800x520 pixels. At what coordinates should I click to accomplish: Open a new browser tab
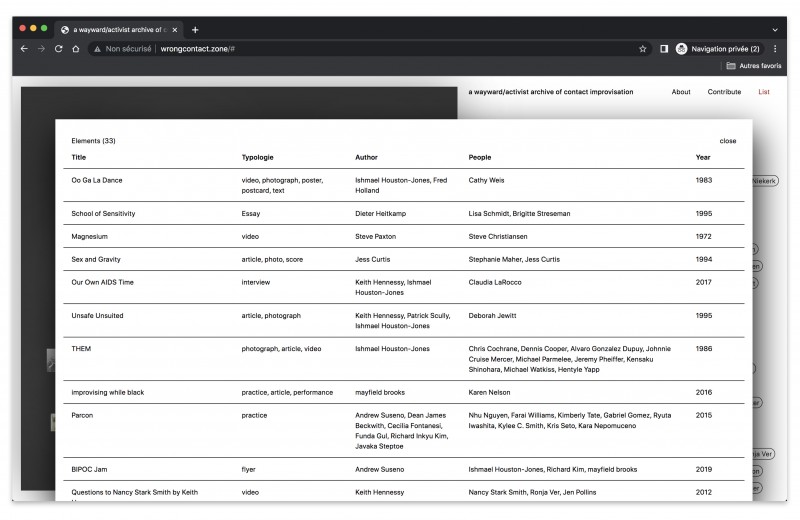point(195,29)
